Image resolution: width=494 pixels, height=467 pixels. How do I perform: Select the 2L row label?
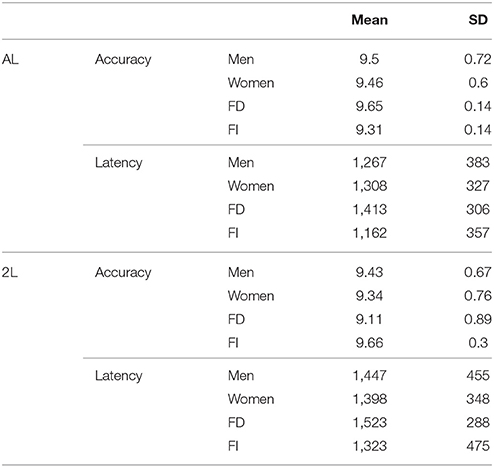coord(10,273)
